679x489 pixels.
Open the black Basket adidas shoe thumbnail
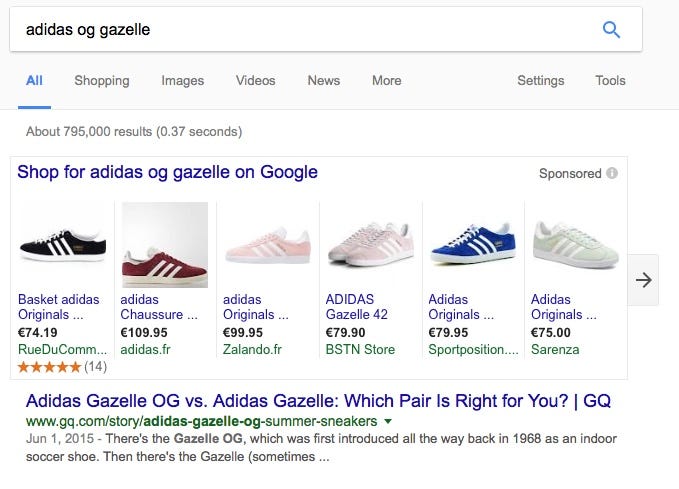click(62, 243)
